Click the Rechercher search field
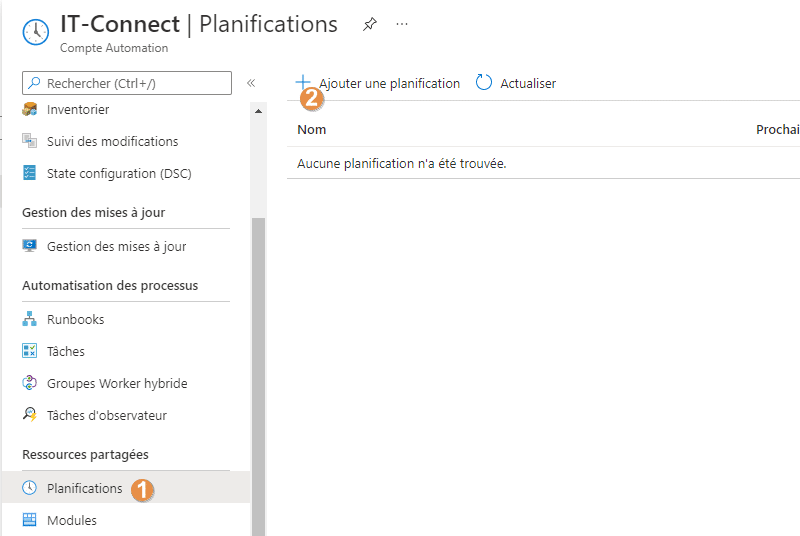The height and width of the screenshot is (536, 800). click(x=127, y=83)
